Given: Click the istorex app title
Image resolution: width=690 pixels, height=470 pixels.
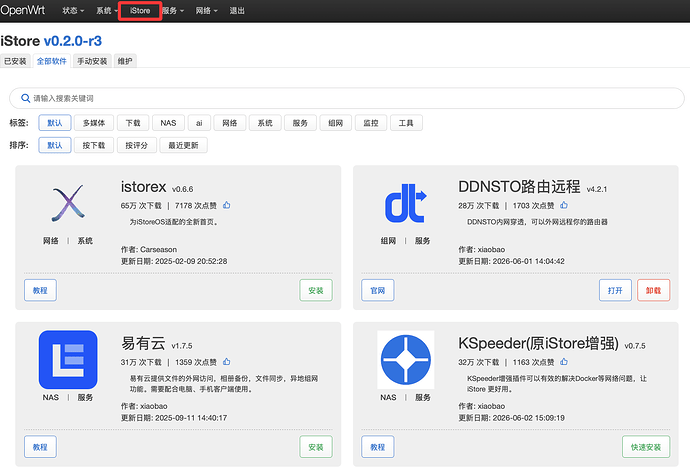Looking at the screenshot, I should [143, 187].
